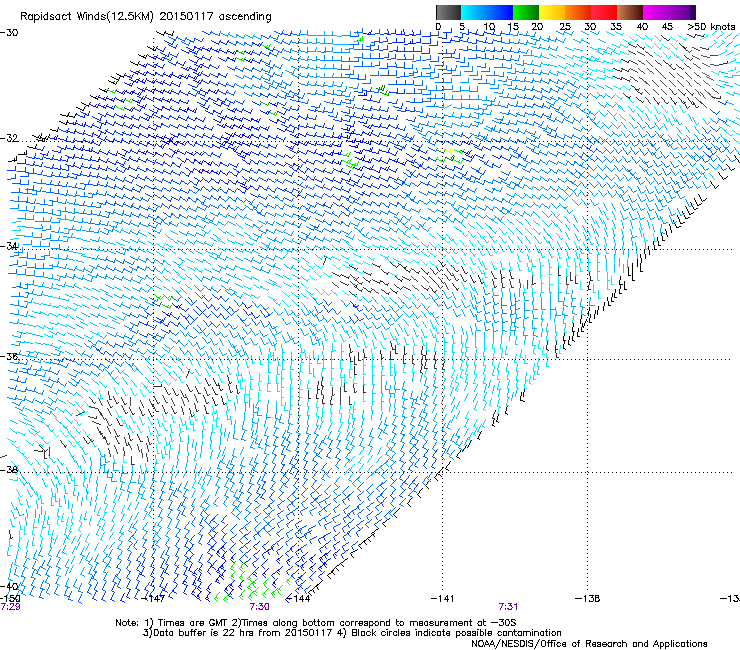Image resolution: width=740 pixels, height=650 pixels.
Task: Click the red 30-35 knots color band
Action: point(604,12)
